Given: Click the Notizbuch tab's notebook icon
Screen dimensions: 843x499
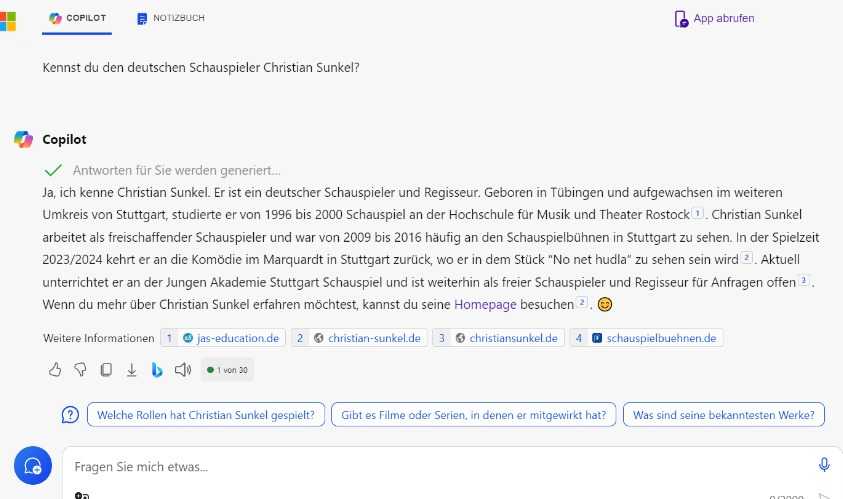Looking at the screenshot, I should point(142,19).
